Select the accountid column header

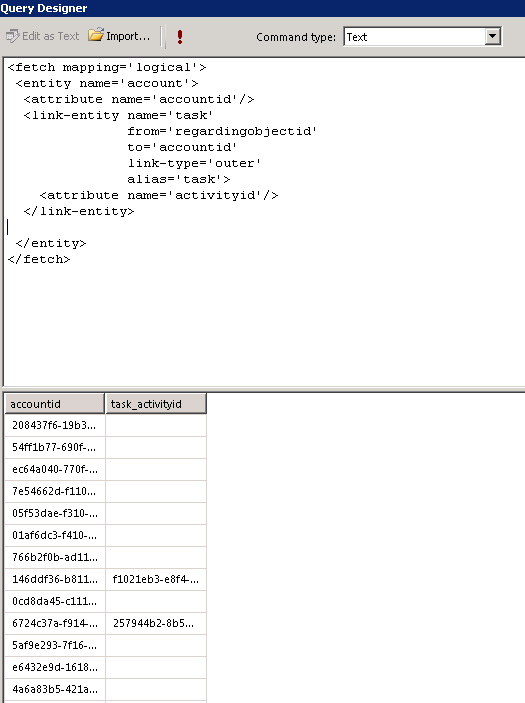tap(55, 404)
